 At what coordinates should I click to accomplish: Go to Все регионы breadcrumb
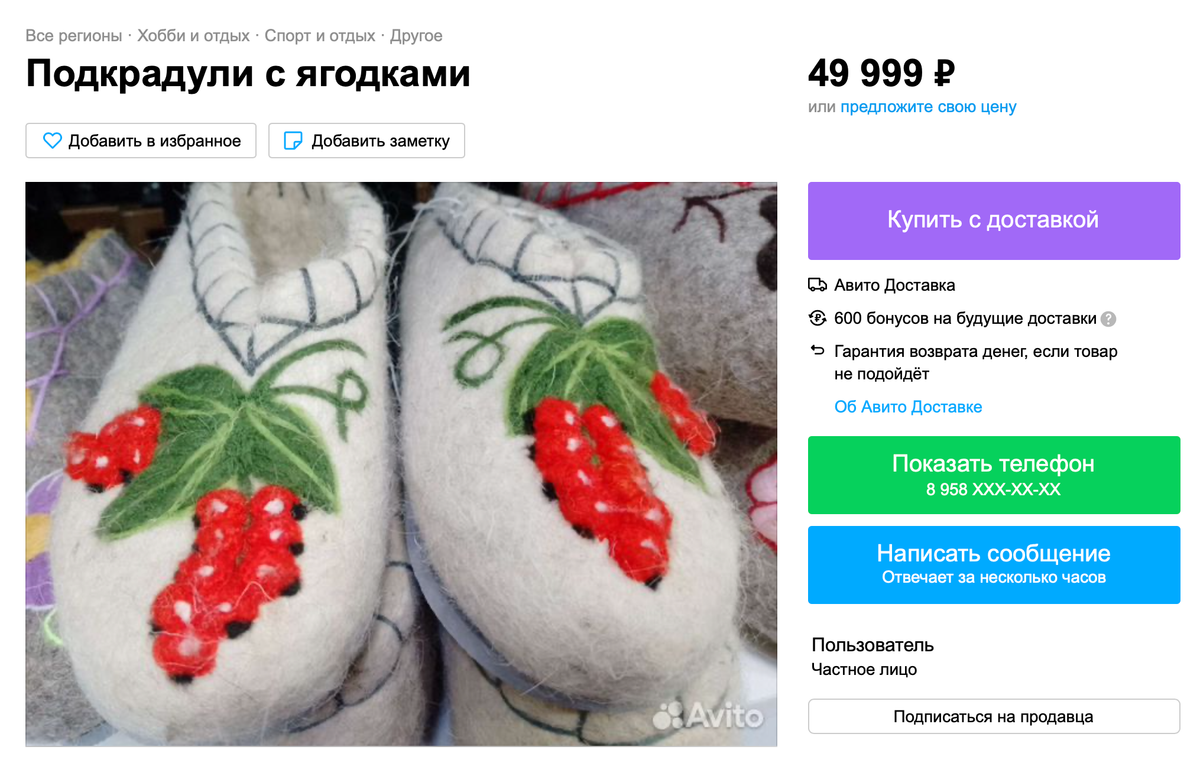pos(74,36)
